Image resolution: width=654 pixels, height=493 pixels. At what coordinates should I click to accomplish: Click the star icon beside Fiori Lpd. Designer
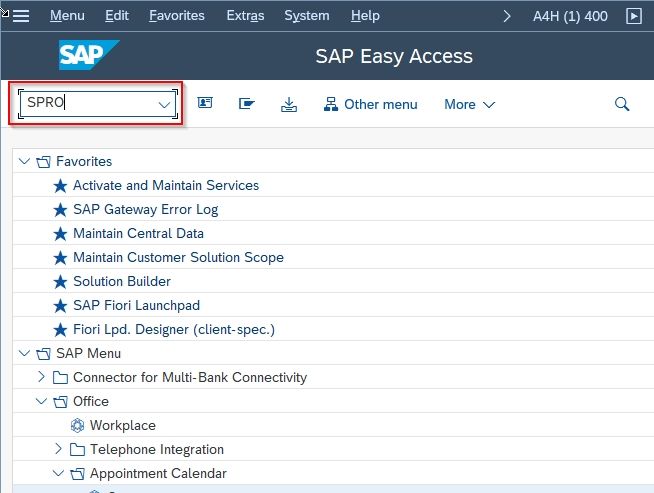pos(60,330)
